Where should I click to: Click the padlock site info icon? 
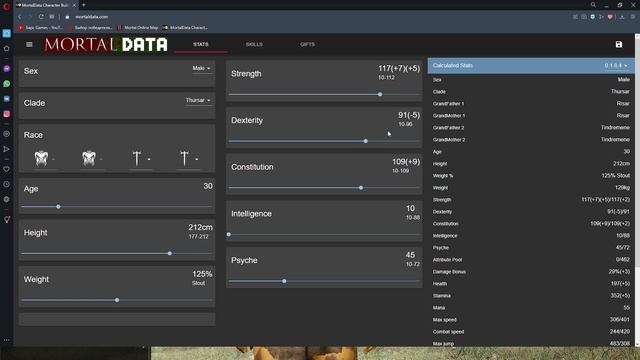[67, 17]
